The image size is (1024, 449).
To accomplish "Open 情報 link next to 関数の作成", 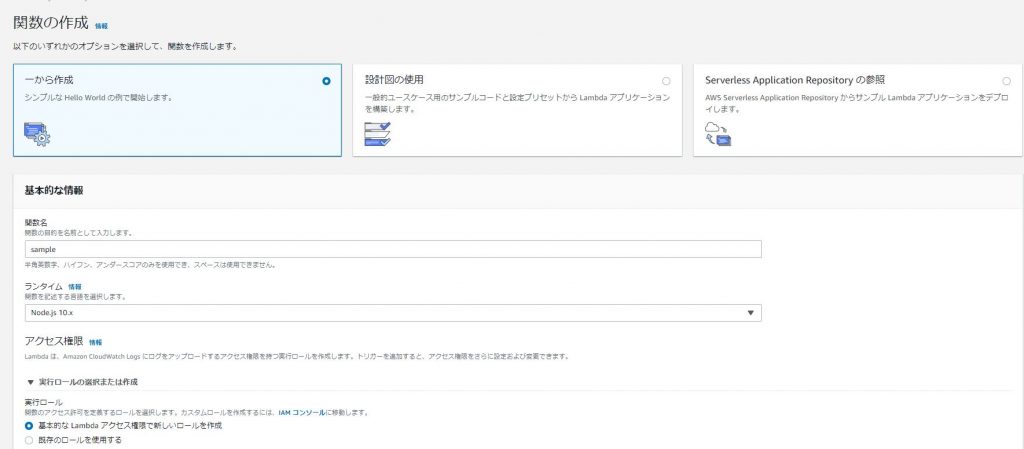I will coord(101,26).
